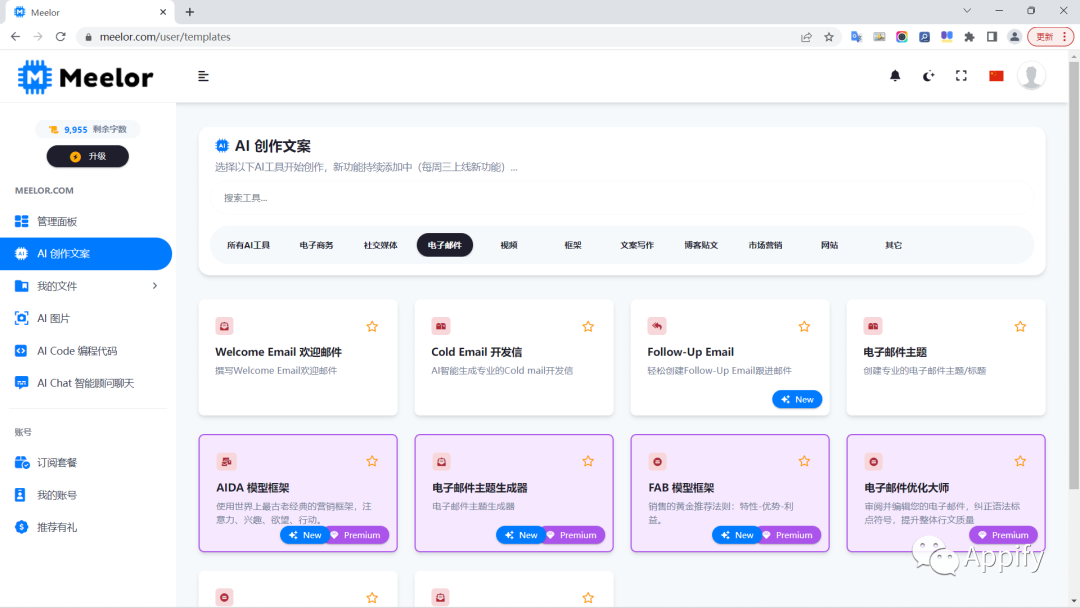Favorite the 电子邮件主题生成器 star
Image resolution: width=1080 pixels, height=608 pixels.
click(588, 461)
